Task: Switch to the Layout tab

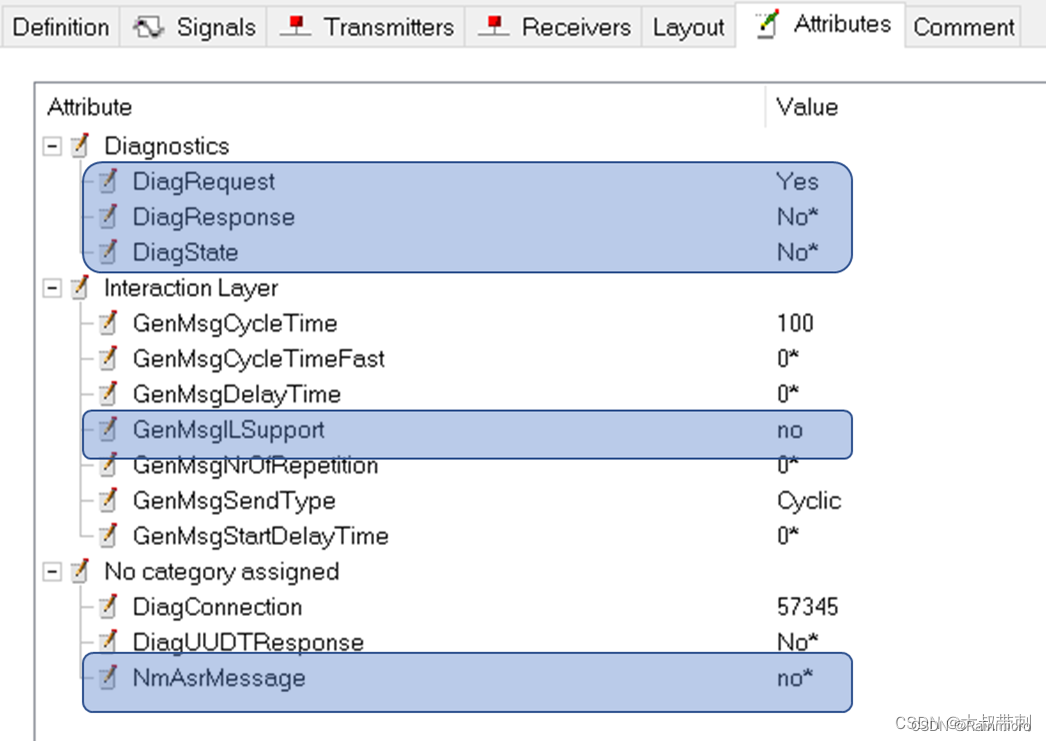Action: [688, 27]
